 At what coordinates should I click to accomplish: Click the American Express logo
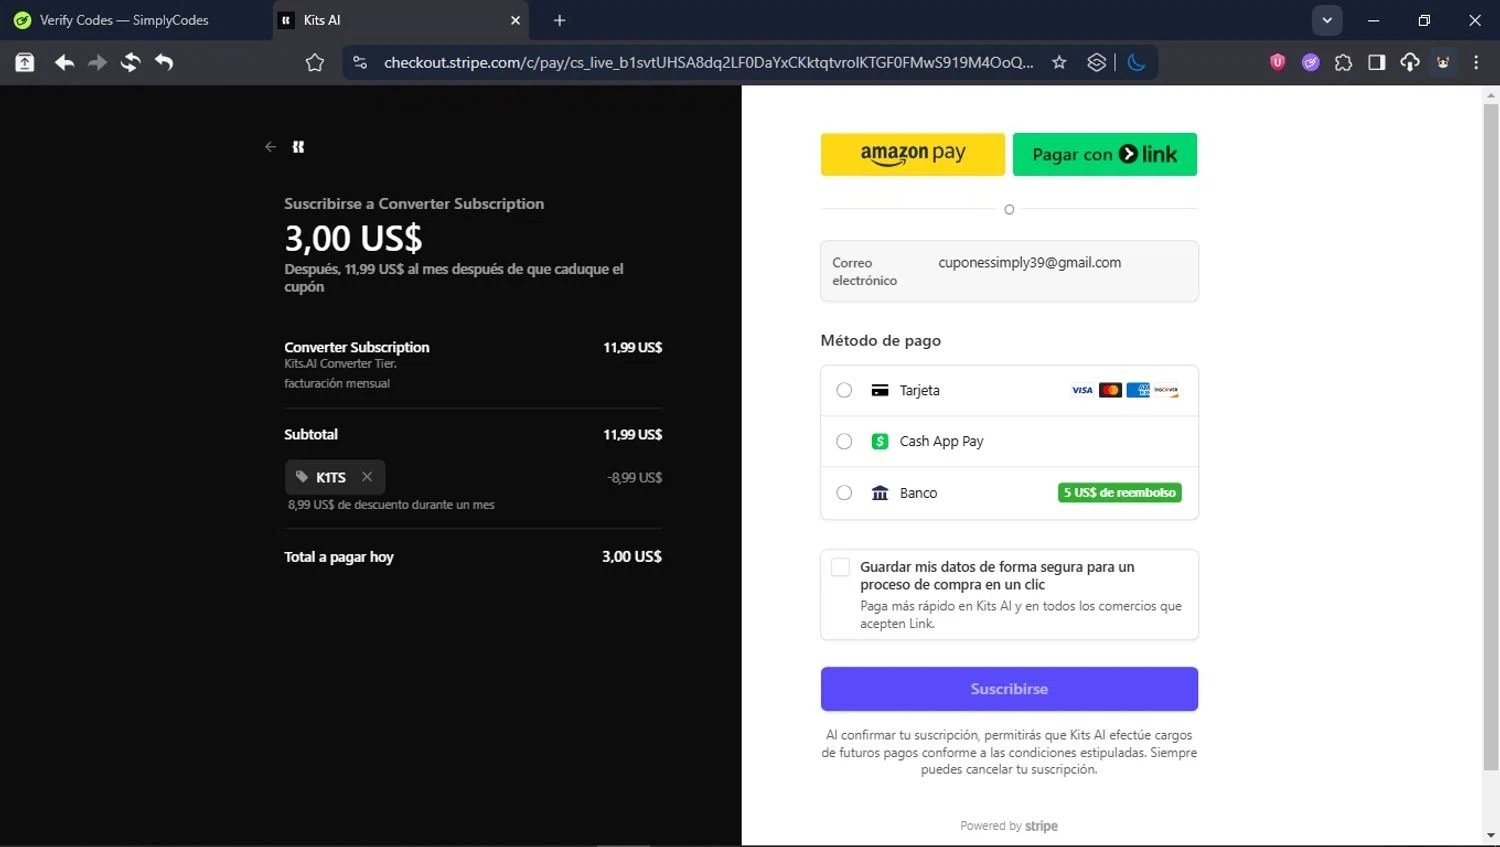[x=1138, y=390]
